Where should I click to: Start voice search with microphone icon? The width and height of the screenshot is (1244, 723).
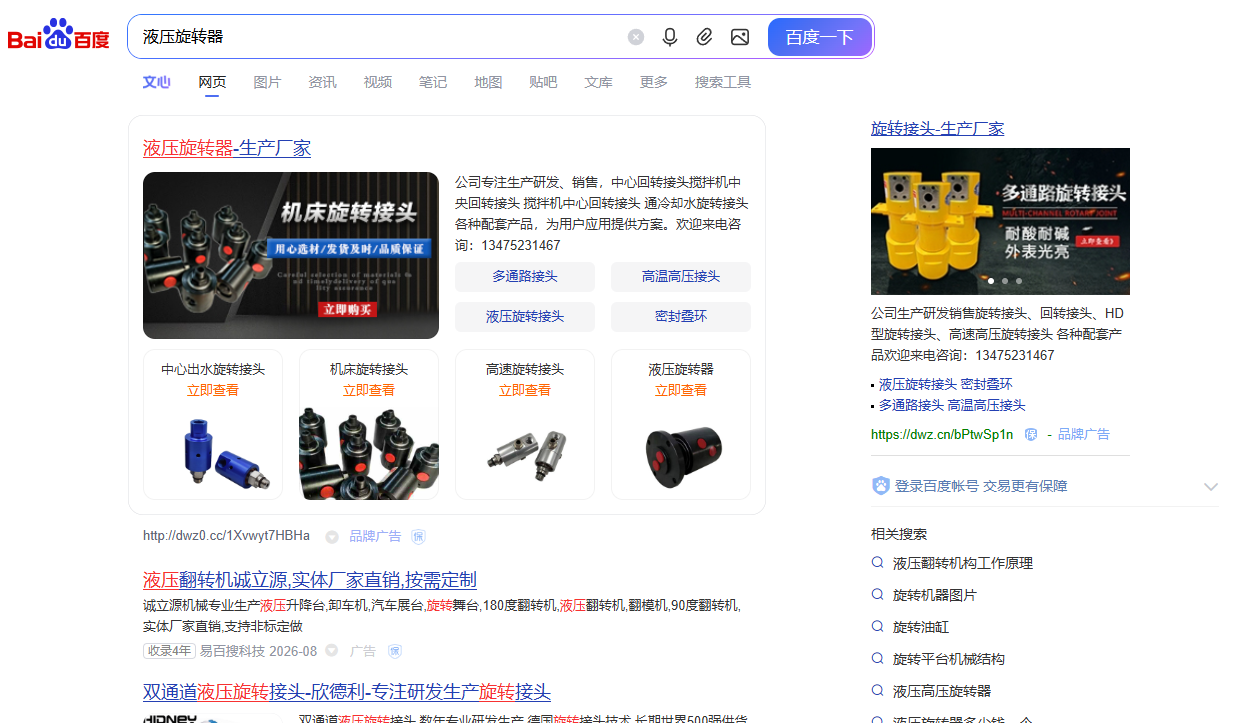[x=670, y=37]
